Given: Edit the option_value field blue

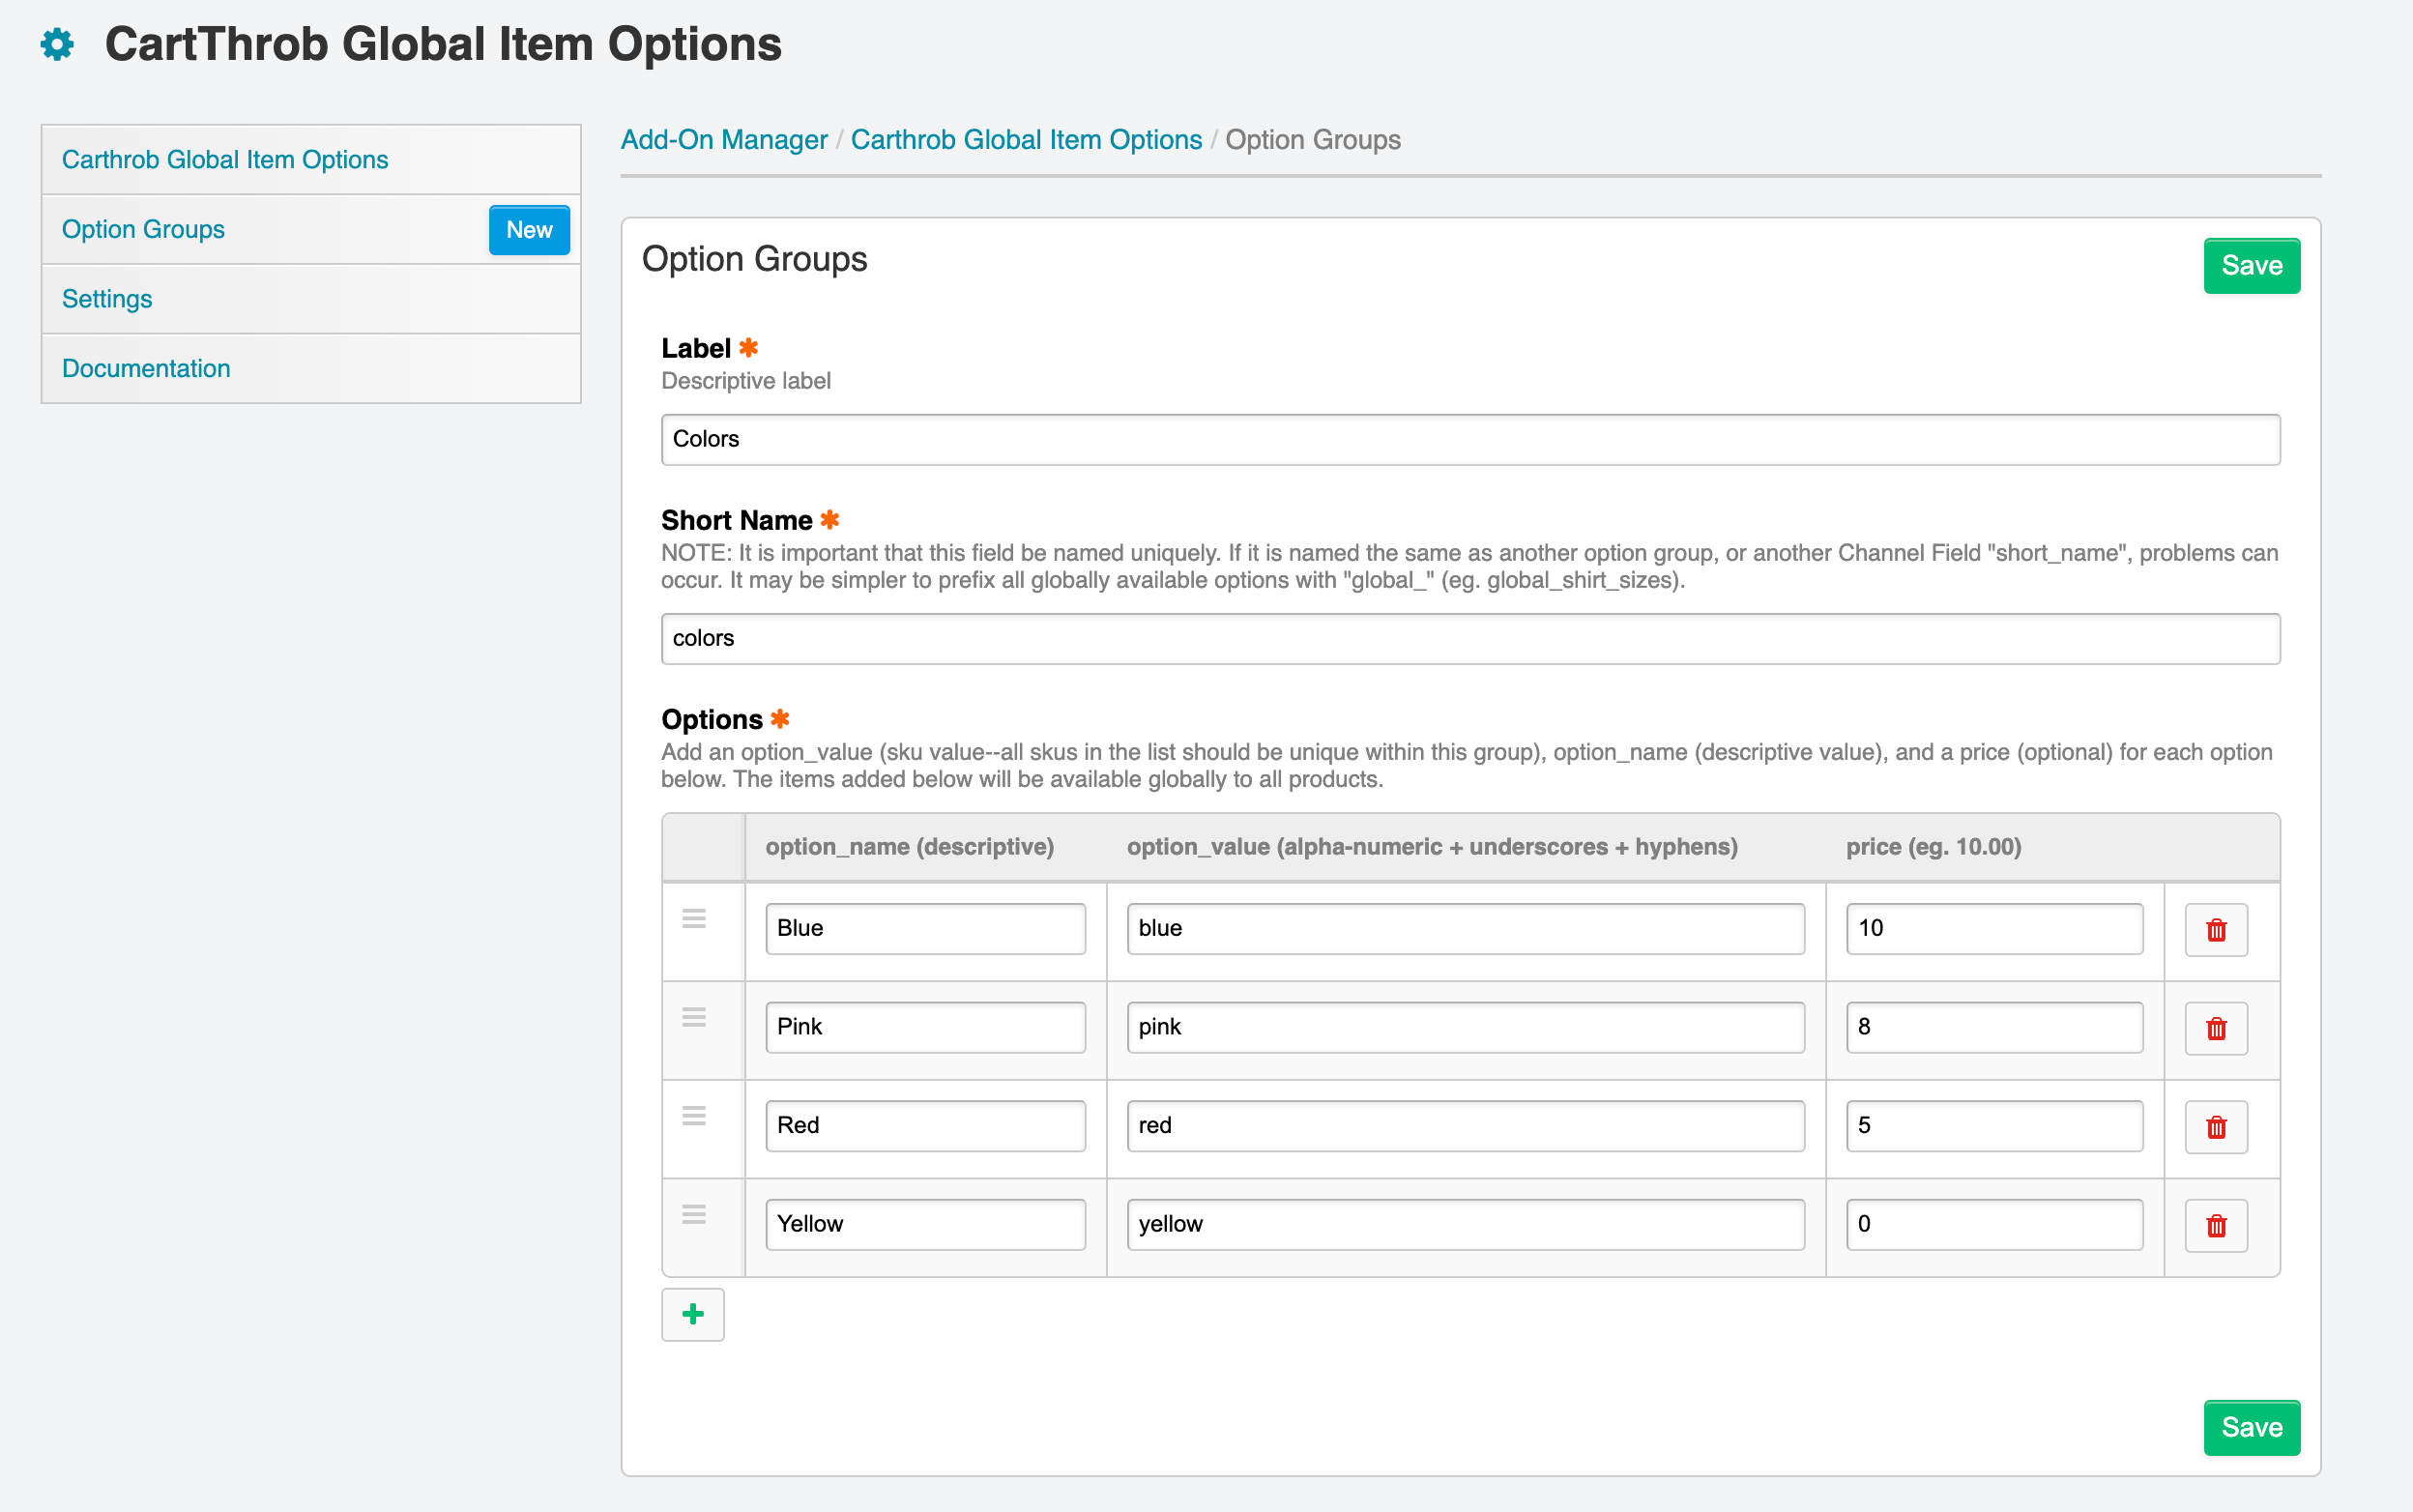Looking at the screenshot, I should 1465,928.
